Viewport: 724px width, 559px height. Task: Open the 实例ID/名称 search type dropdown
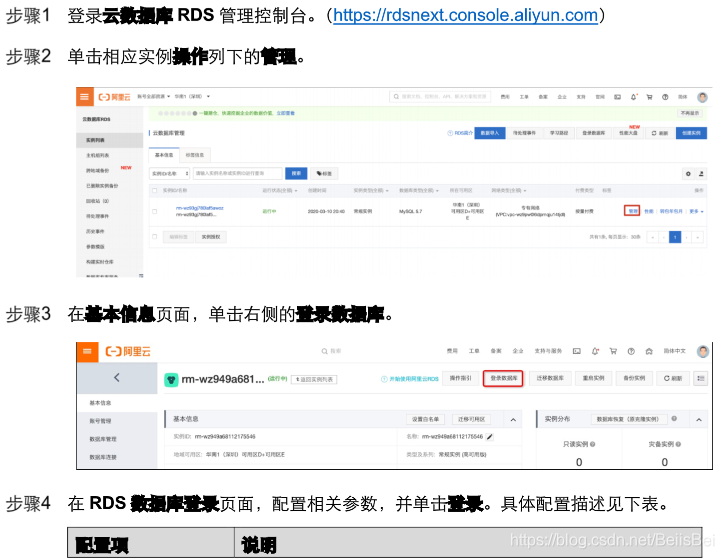click(x=170, y=174)
